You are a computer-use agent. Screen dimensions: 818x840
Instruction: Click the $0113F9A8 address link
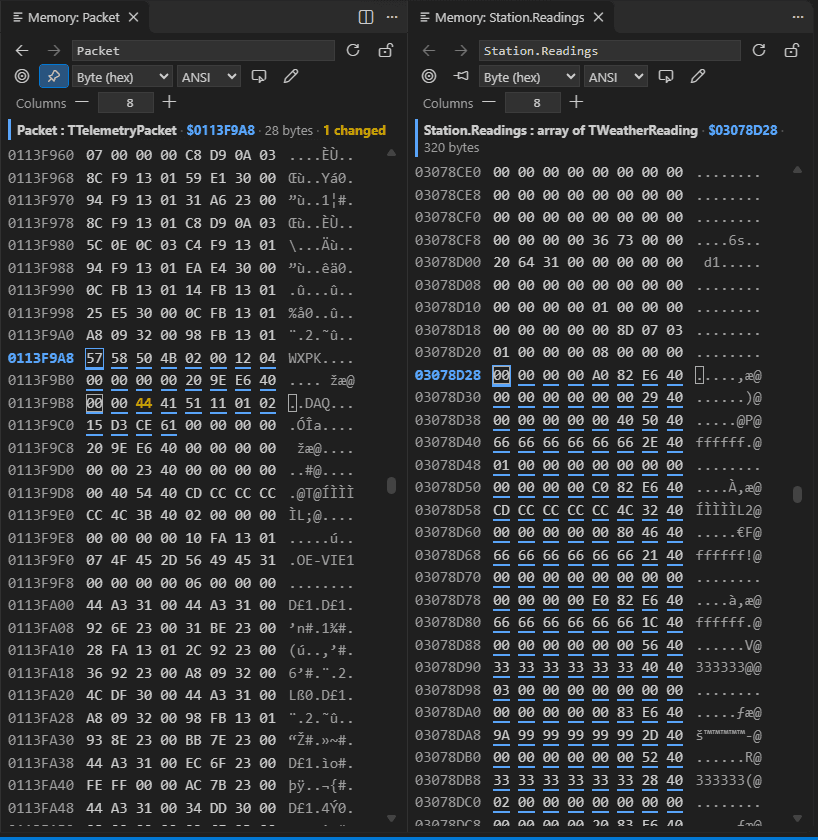tap(220, 130)
